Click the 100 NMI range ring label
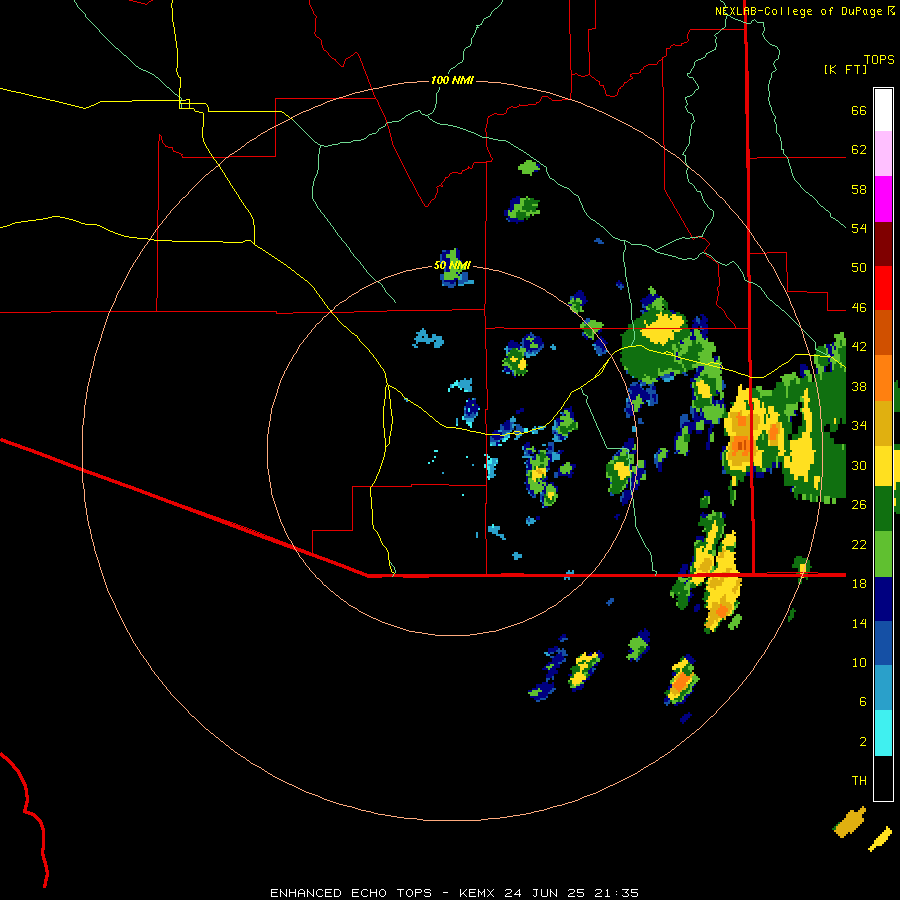Image resolution: width=900 pixels, height=900 pixels. pos(452,80)
